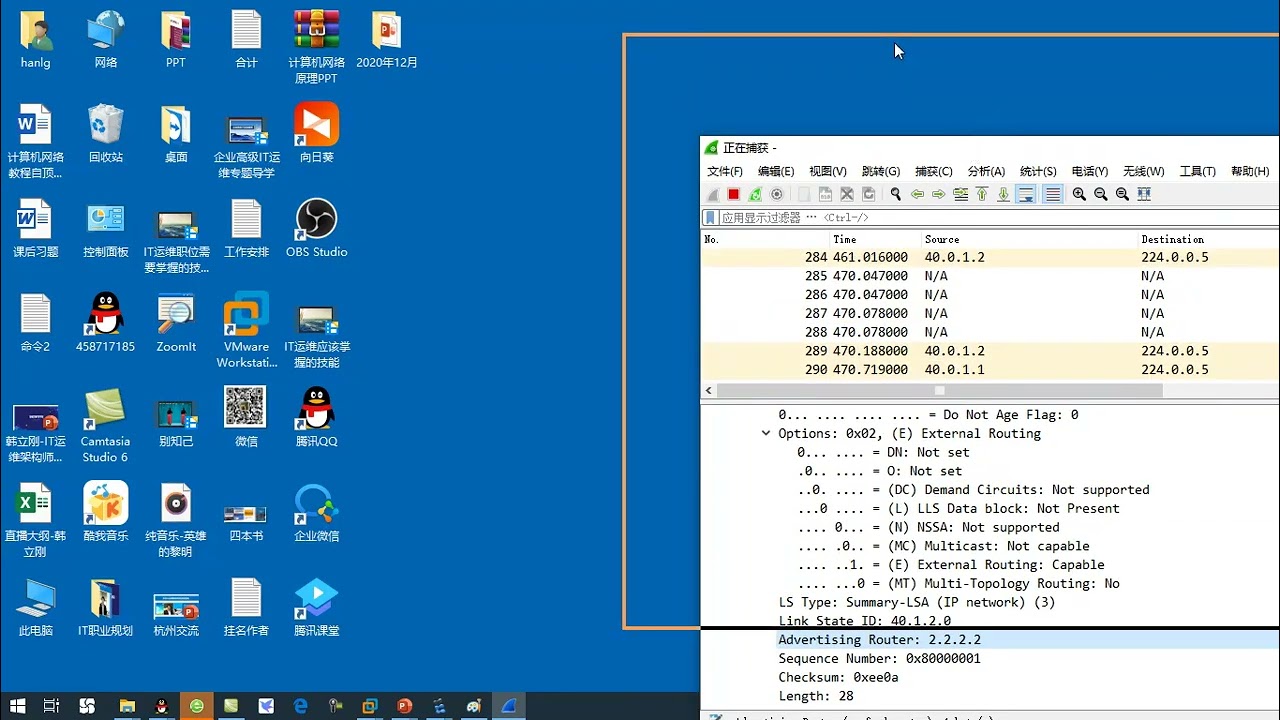The image size is (1280, 720).
Task: Open the Camtasia Studio 6 desktop shortcut
Action: point(105,426)
